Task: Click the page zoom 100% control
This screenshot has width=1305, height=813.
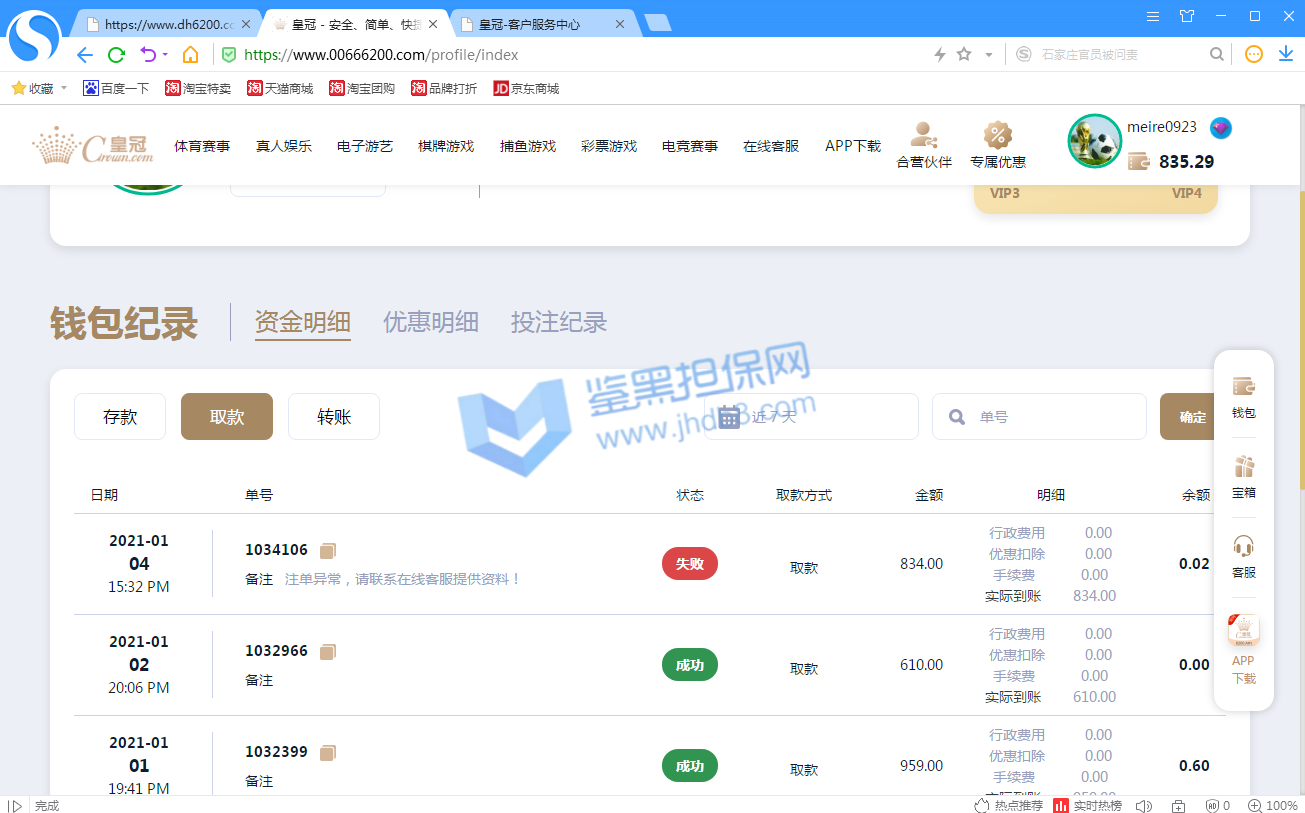Action: coord(1272,805)
